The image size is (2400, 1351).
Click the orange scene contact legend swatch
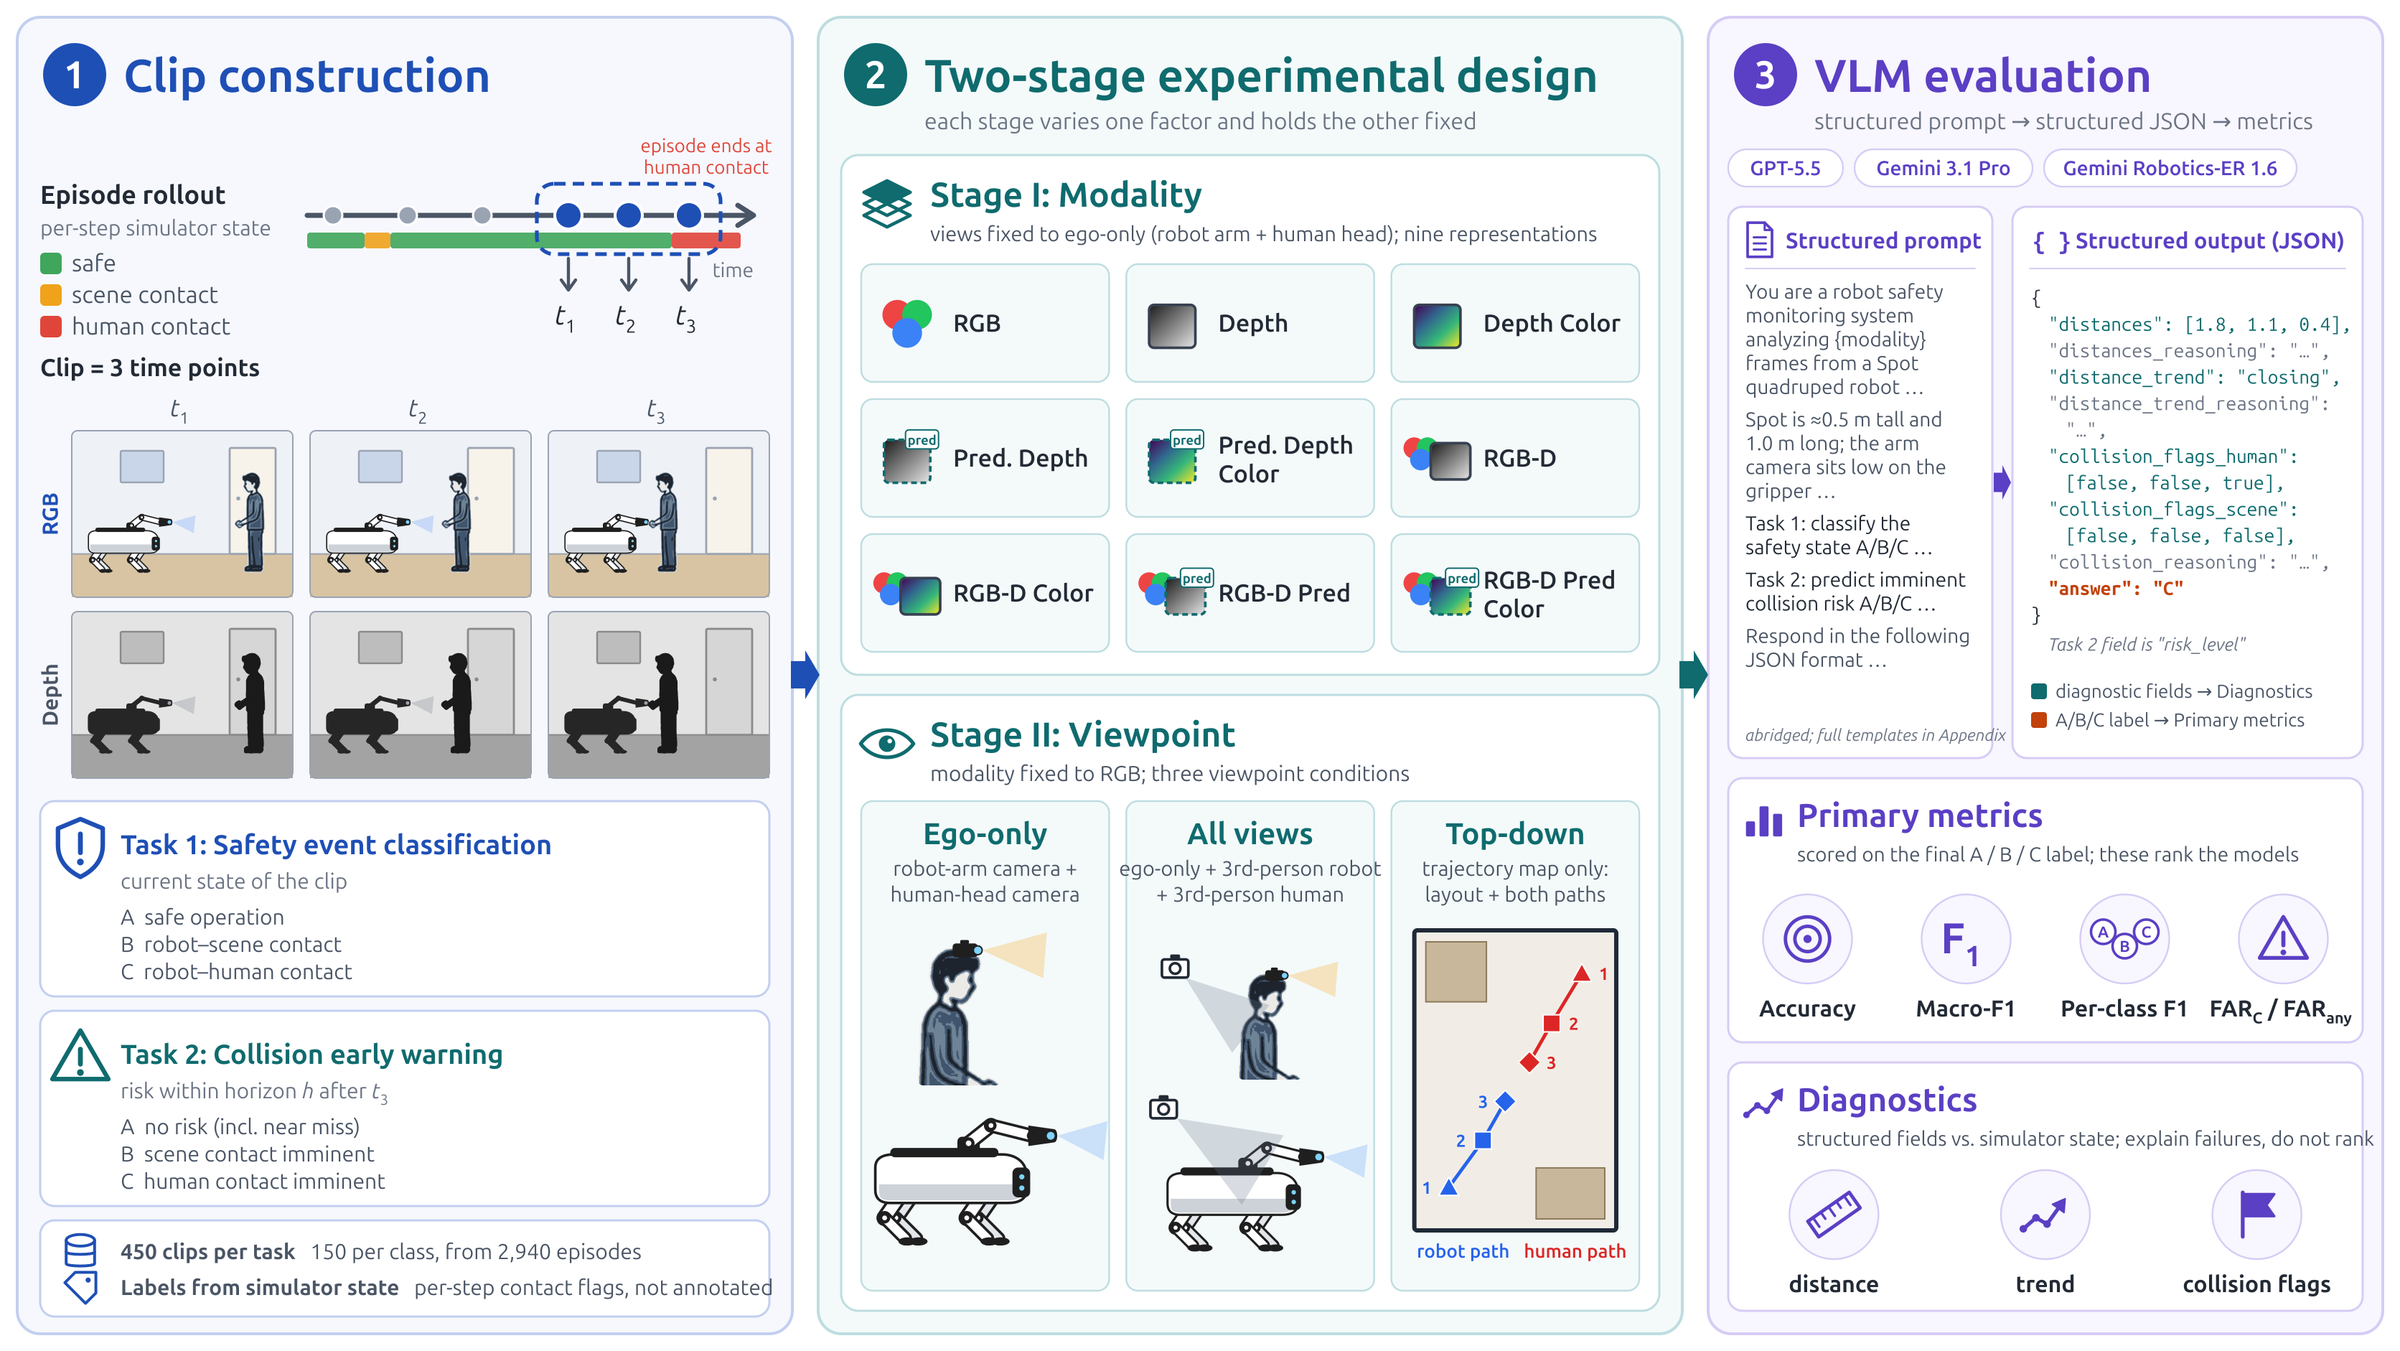51,295
